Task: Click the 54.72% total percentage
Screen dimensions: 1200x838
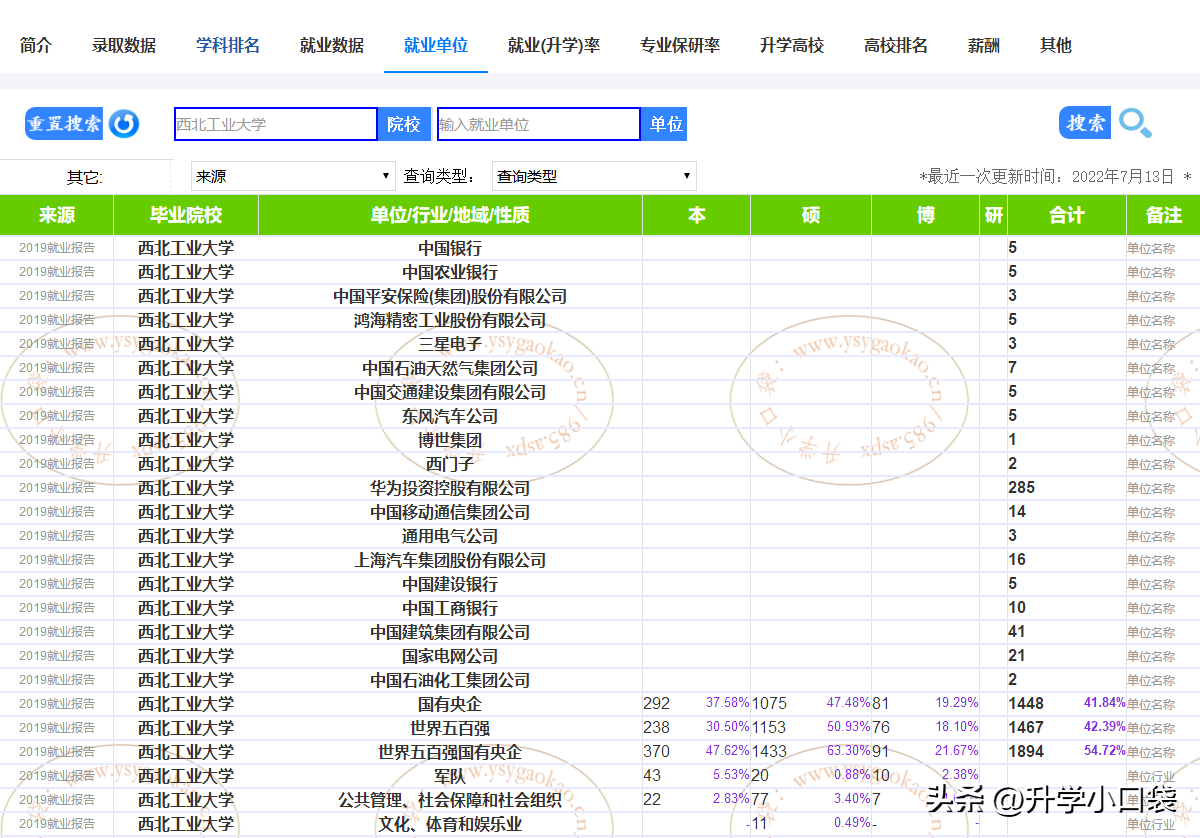Action: coord(1104,751)
